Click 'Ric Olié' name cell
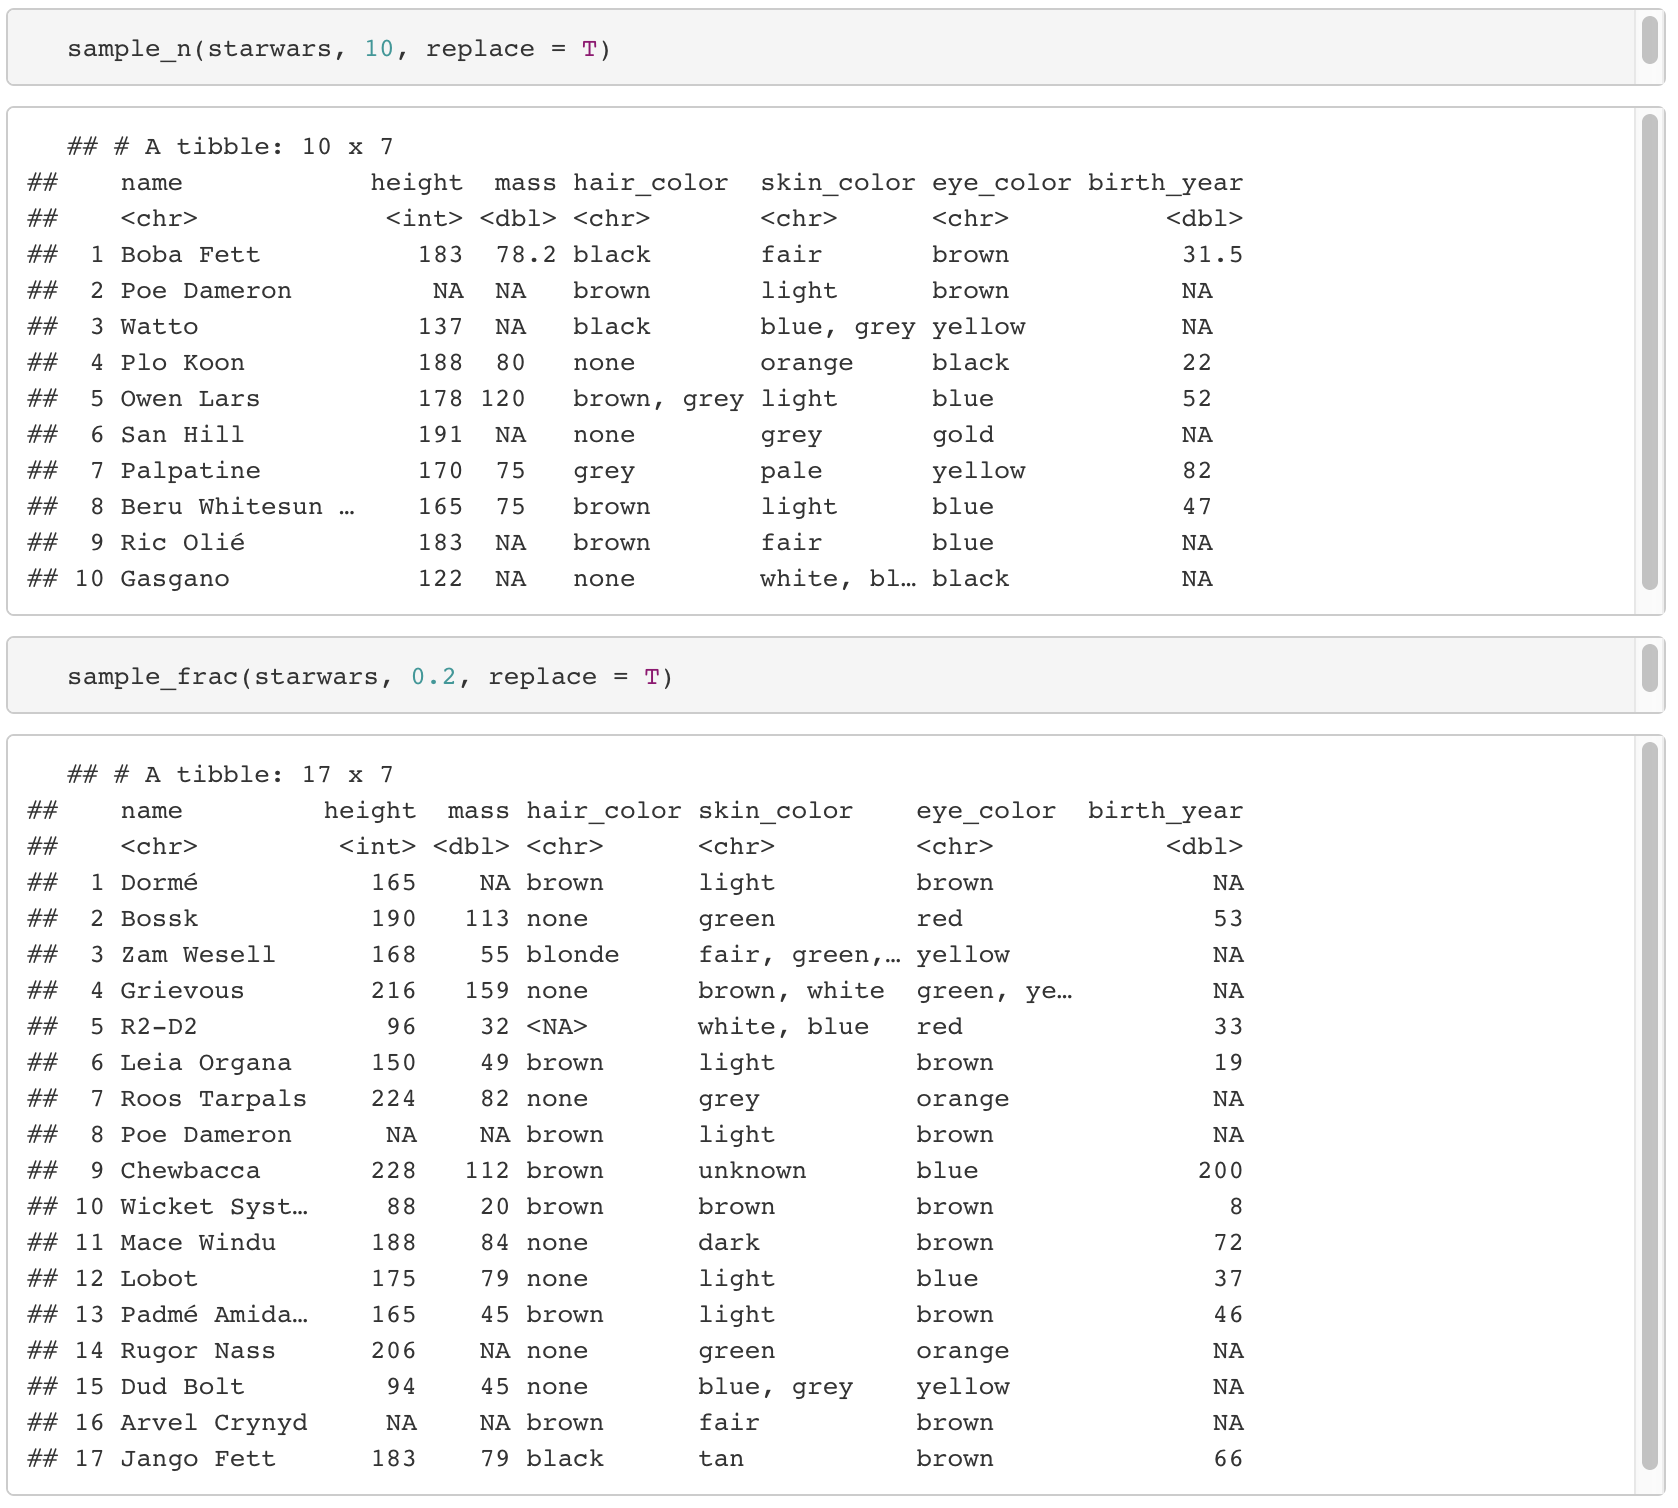Image resolution: width=1678 pixels, height=1508 pixels. [182, 543]
